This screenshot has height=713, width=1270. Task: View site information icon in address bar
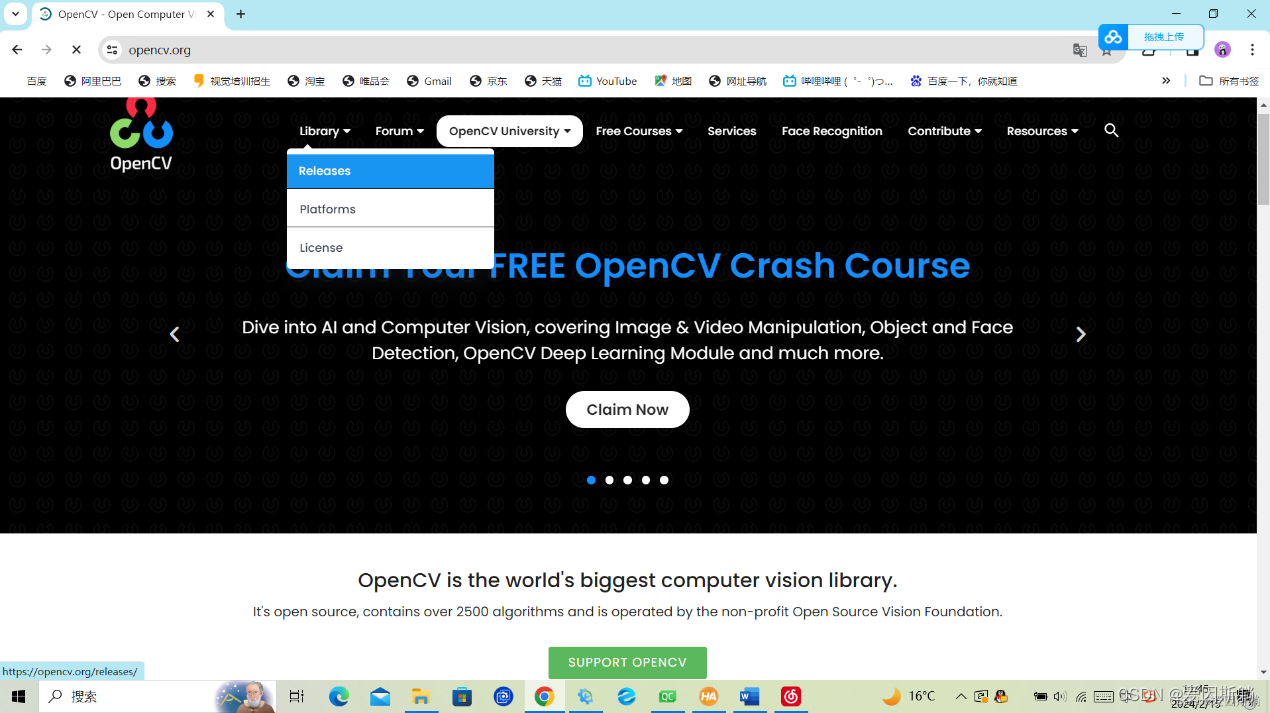[x=112, y=49]
